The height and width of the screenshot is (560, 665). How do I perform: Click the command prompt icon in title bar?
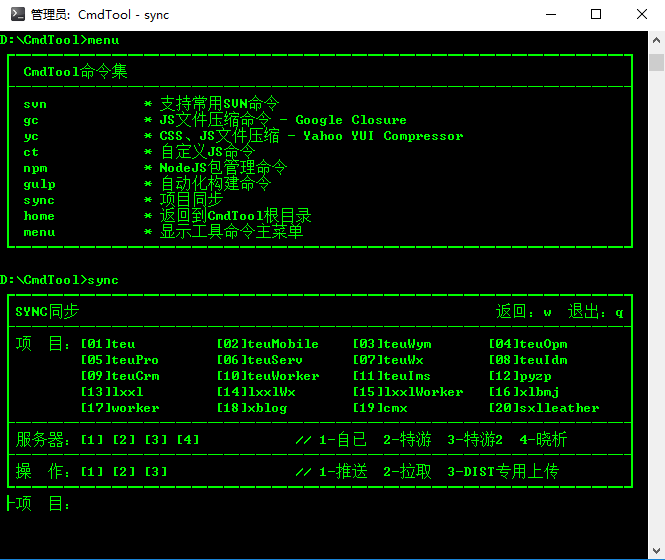click(x=14, y=15)
